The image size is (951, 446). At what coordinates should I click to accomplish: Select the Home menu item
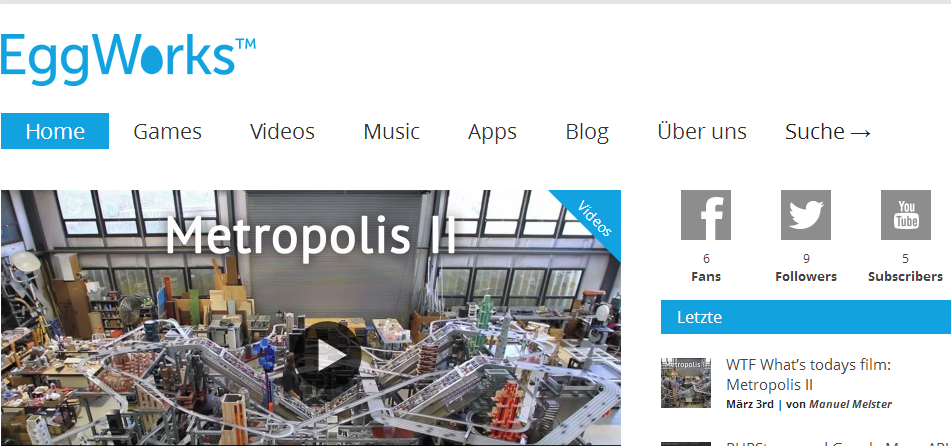pos(55,131)
